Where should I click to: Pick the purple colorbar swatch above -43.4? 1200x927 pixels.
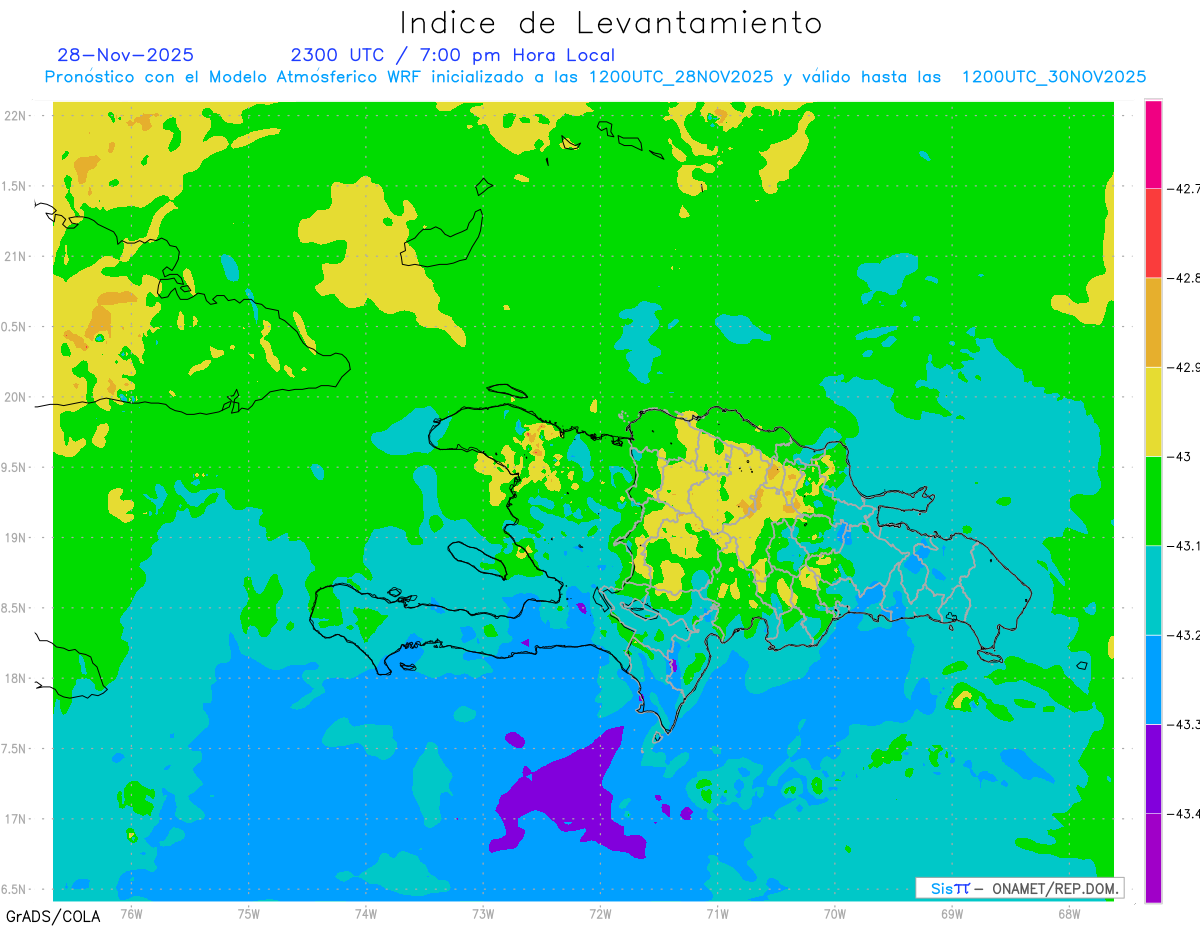[x=1153, y=768]
